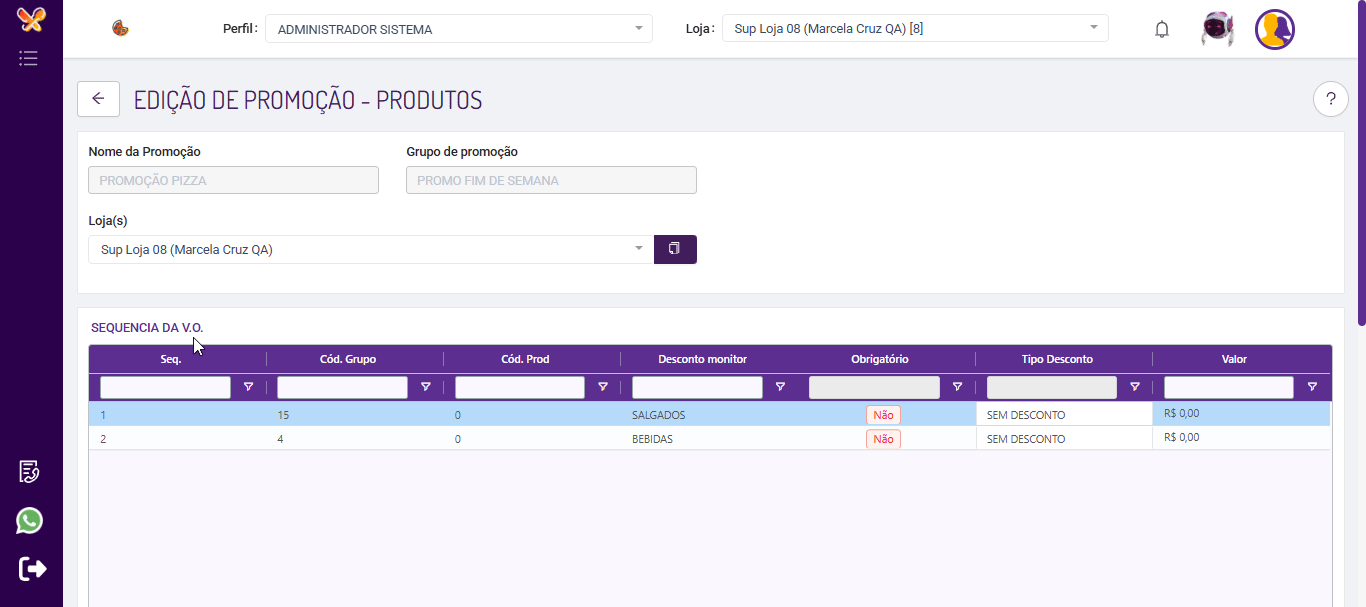Viewport: 1366px width, 607px height.
Task: Toggle Obrigatório 'Não' for BEBIDAS row
Action: [883, 439]
